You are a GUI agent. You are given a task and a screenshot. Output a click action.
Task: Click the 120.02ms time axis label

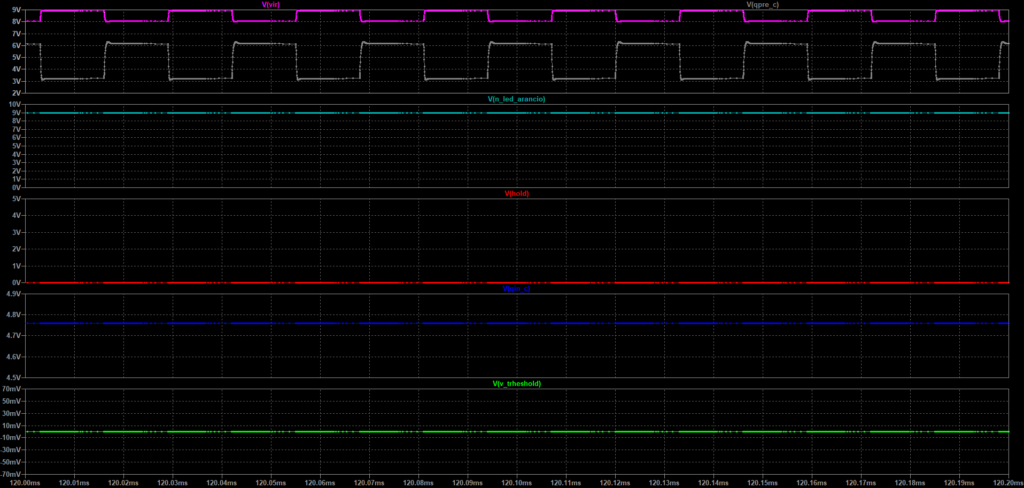[x=123, y=483]
